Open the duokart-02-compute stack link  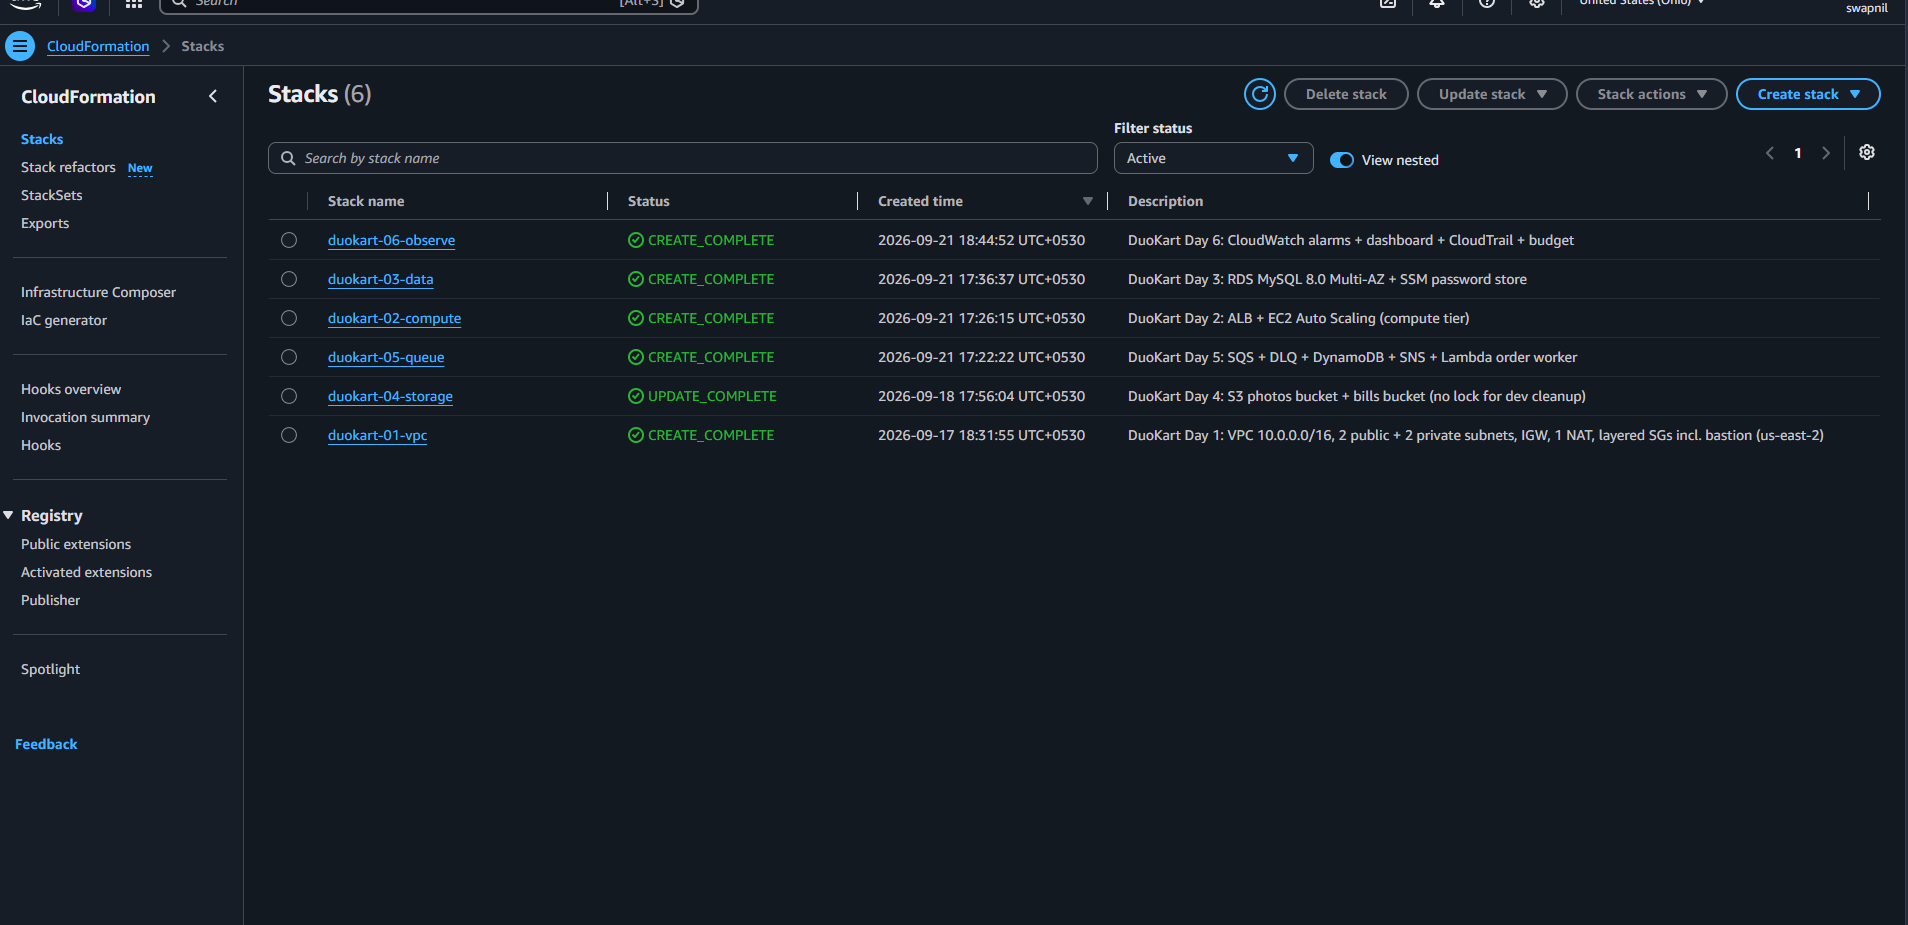[394, 318]
